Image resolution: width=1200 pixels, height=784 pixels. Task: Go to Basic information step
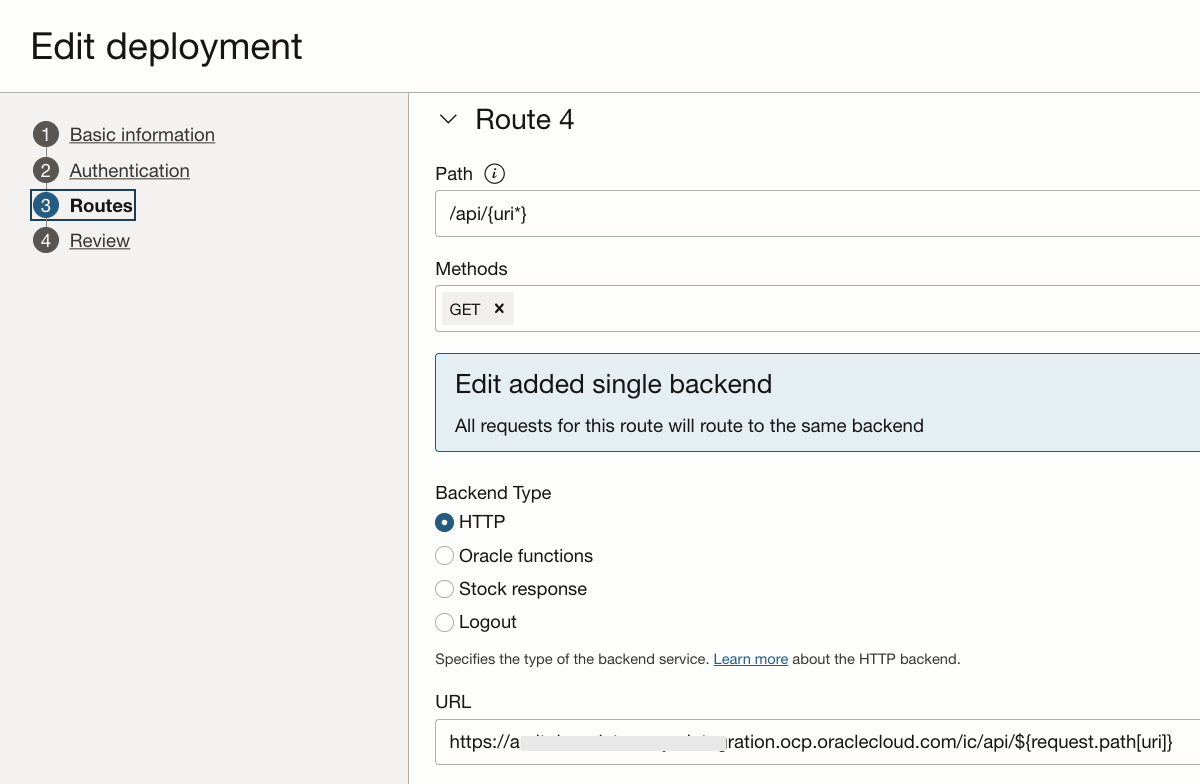click(142, 135)
